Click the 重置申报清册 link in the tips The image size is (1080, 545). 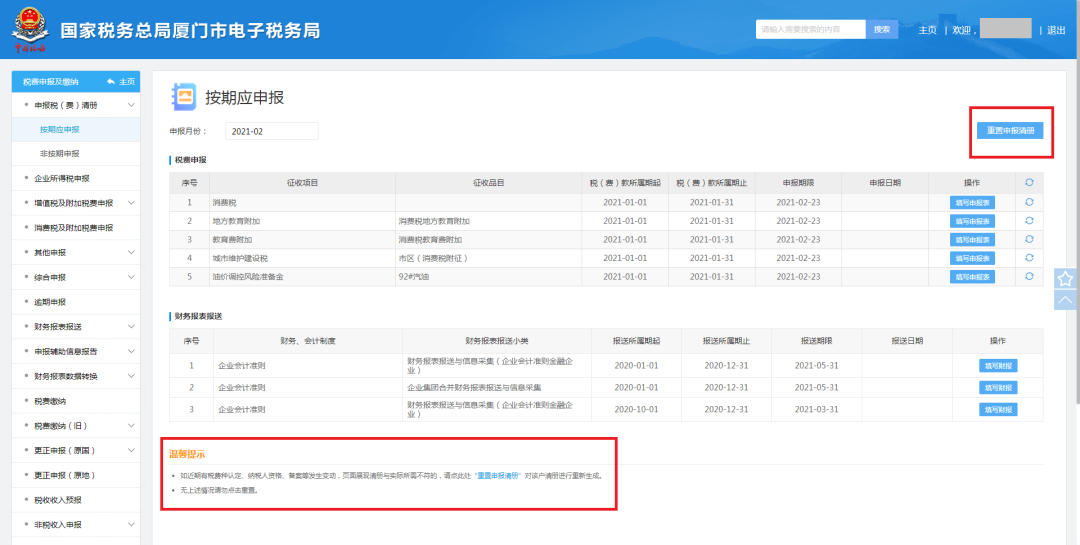coord(499,475)
